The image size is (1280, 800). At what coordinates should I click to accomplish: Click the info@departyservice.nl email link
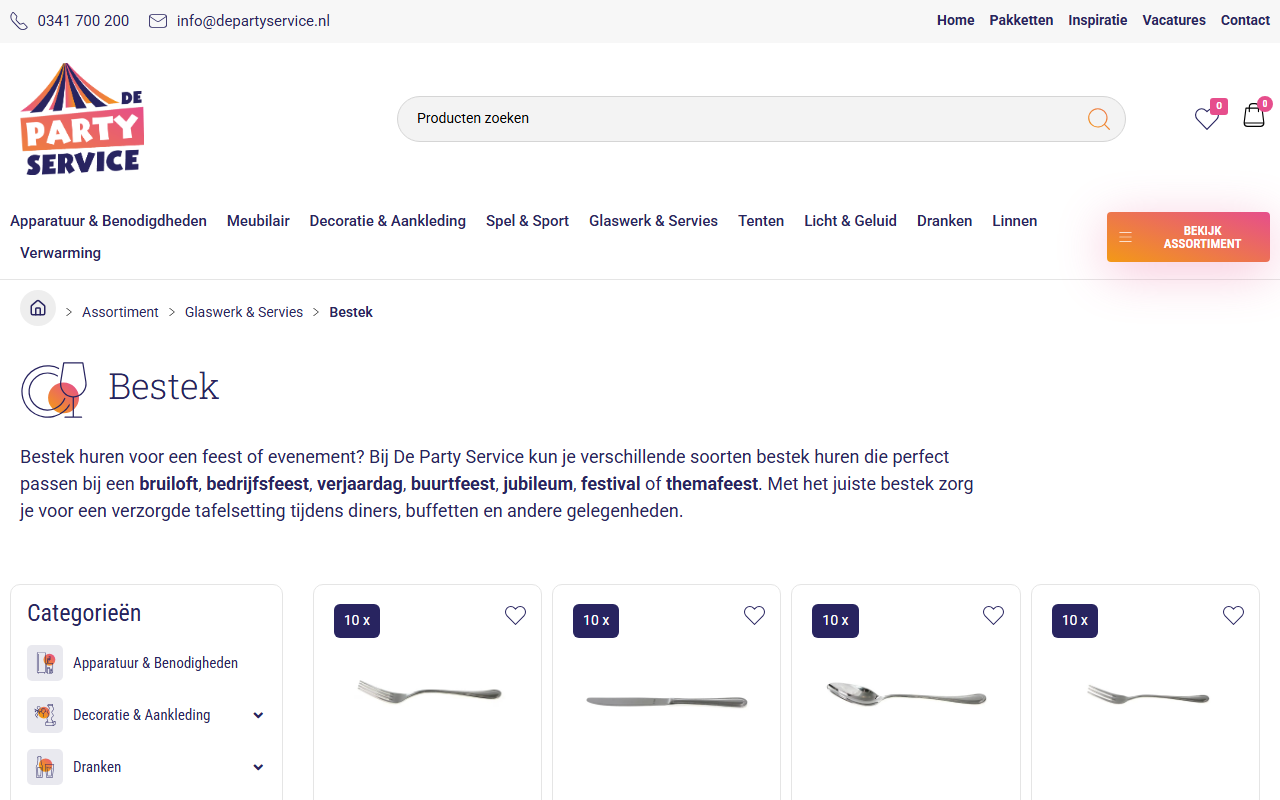pos(253,21)
